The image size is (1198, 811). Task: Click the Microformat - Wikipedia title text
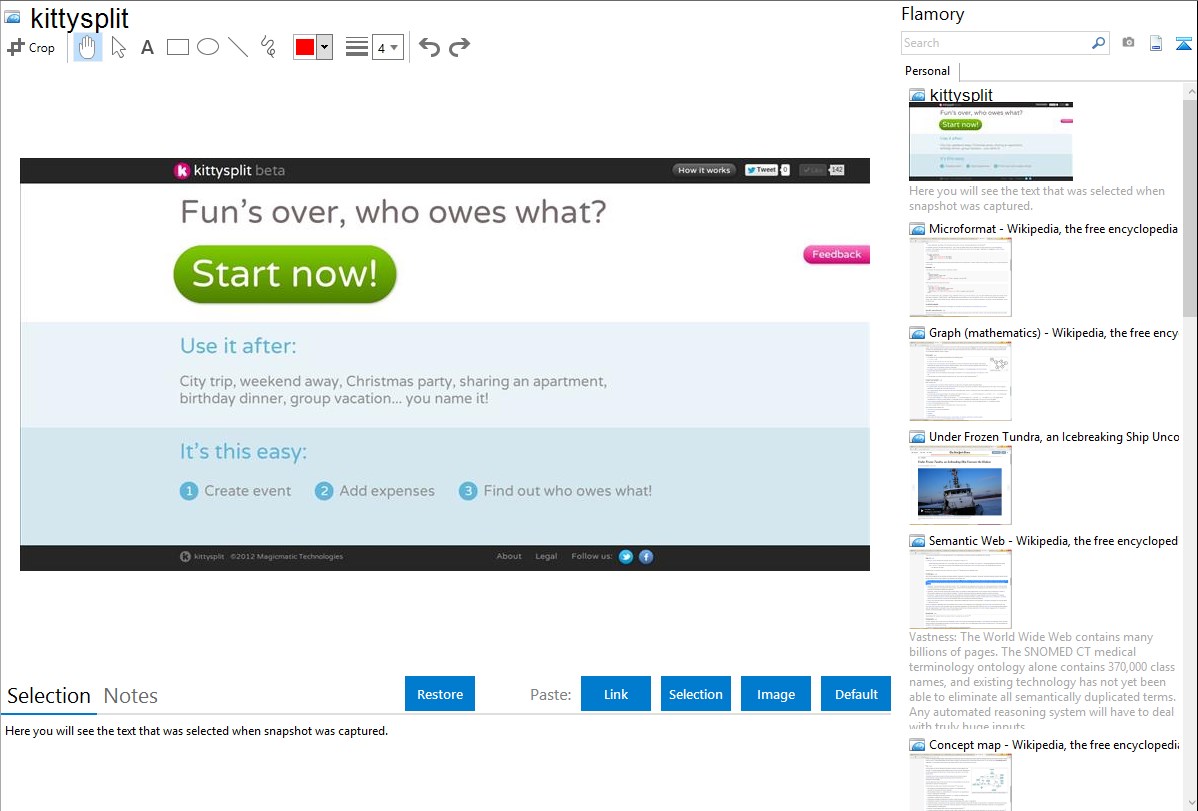tap(1053, 229)
